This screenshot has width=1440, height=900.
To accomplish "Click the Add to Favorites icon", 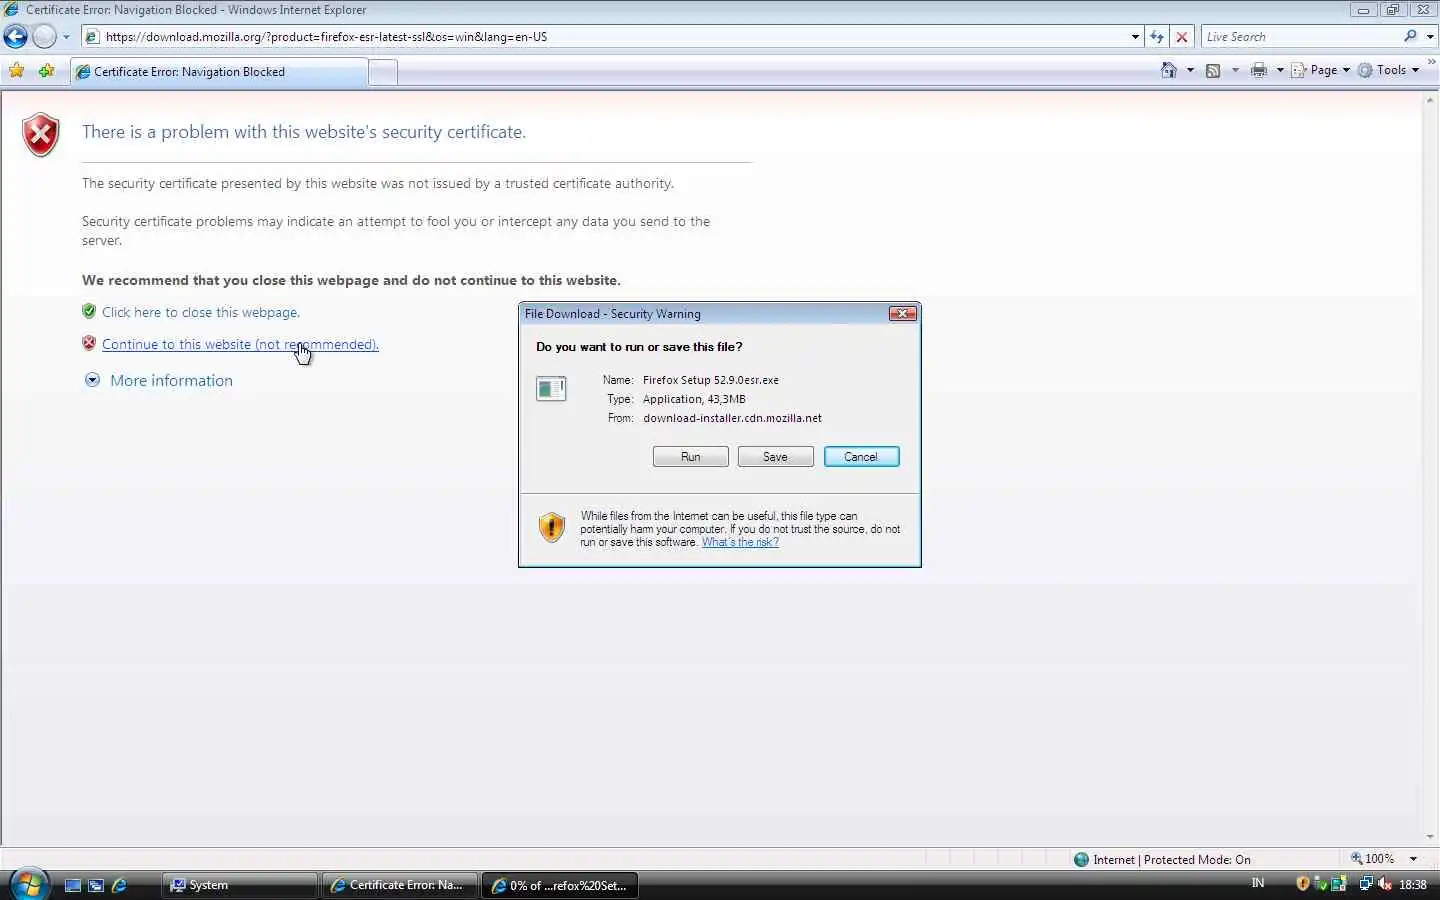I will coord(46,71).
